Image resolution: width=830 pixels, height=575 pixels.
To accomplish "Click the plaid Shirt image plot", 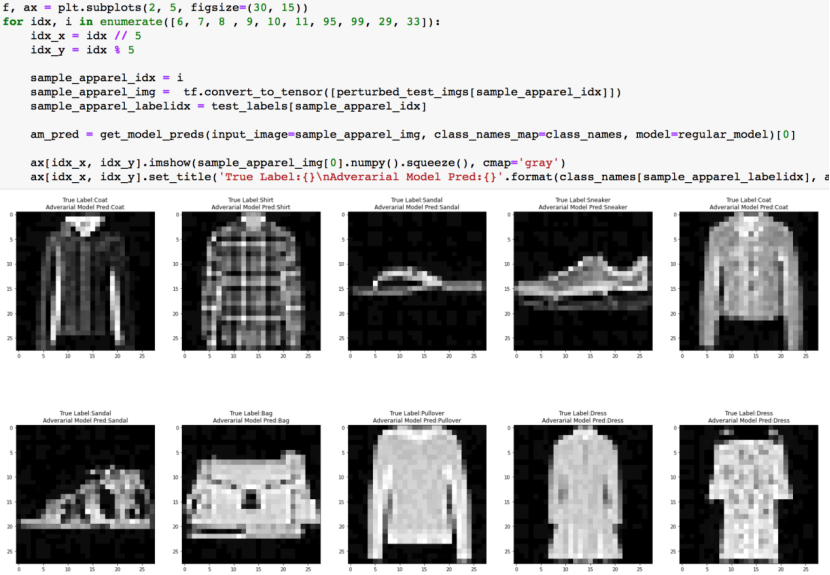I will coord(251,281).
